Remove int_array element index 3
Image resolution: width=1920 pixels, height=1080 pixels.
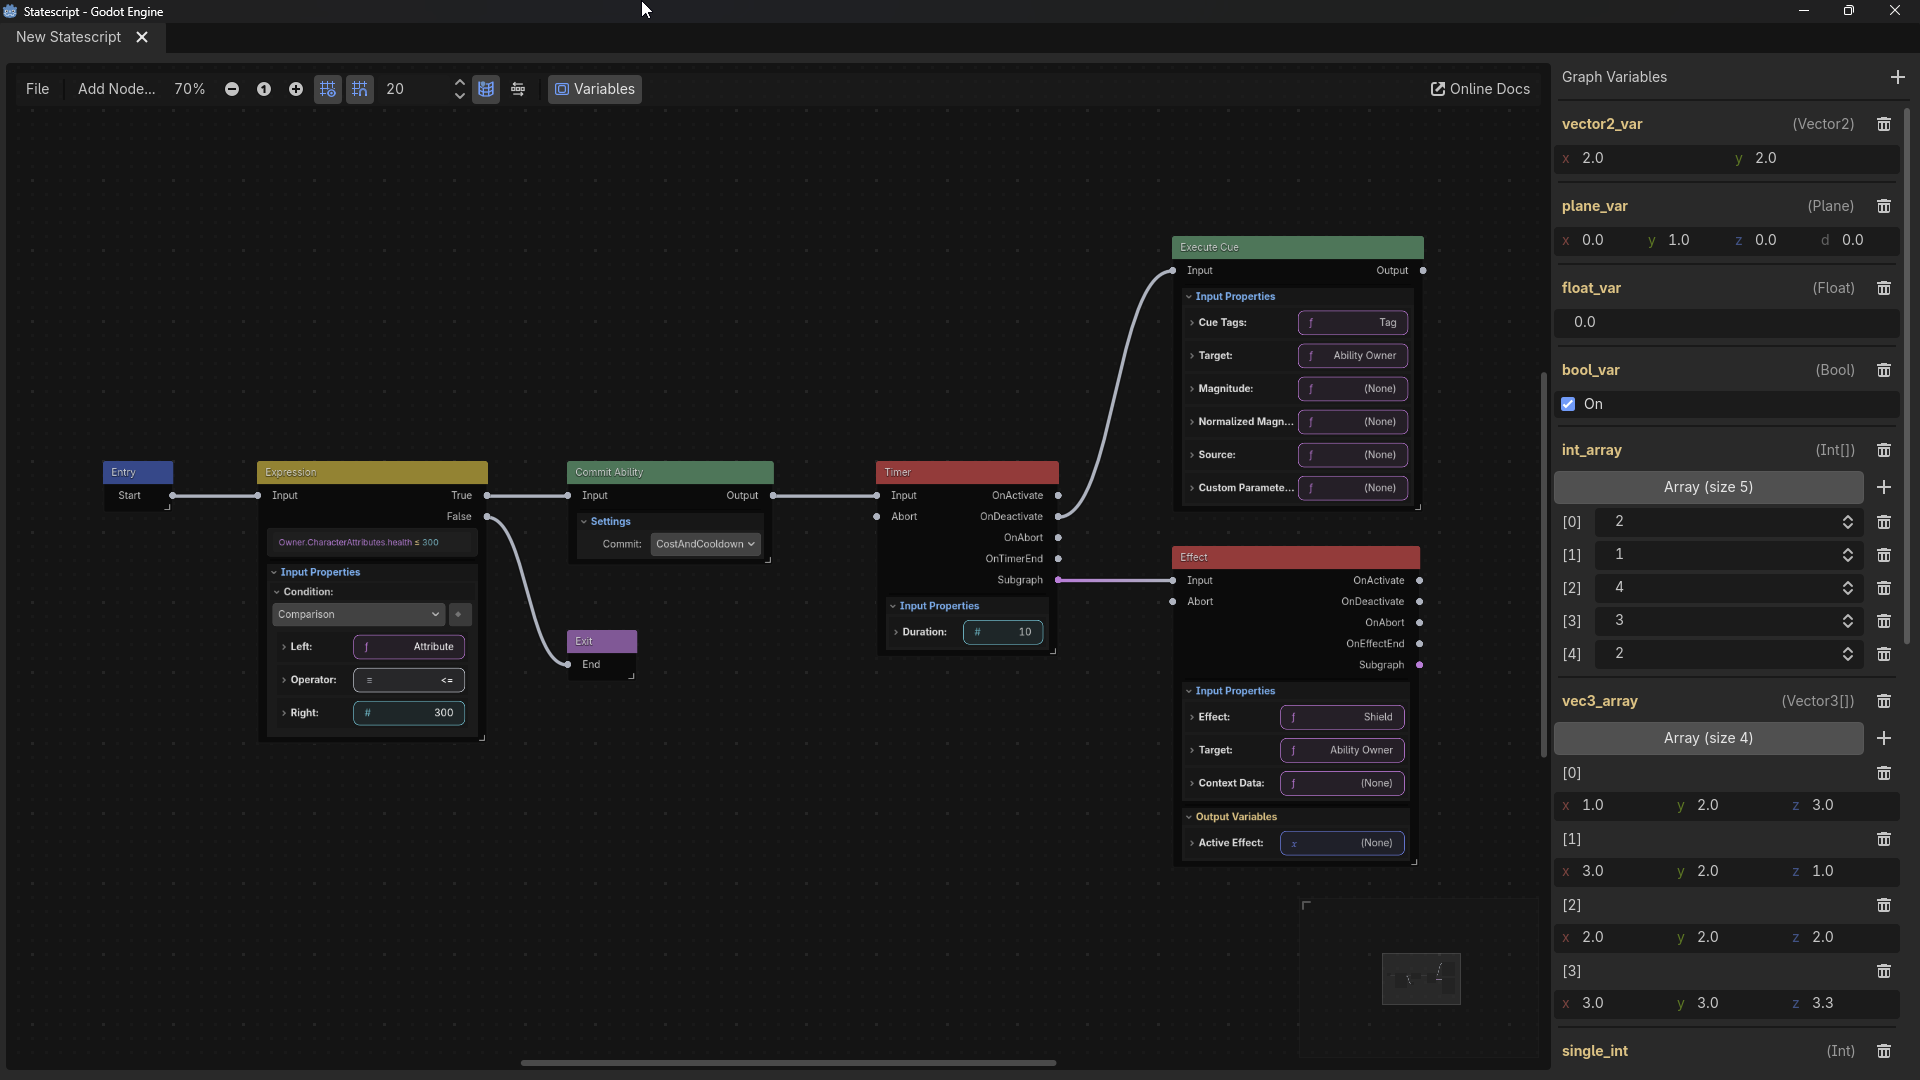(x=1884, y=621)
